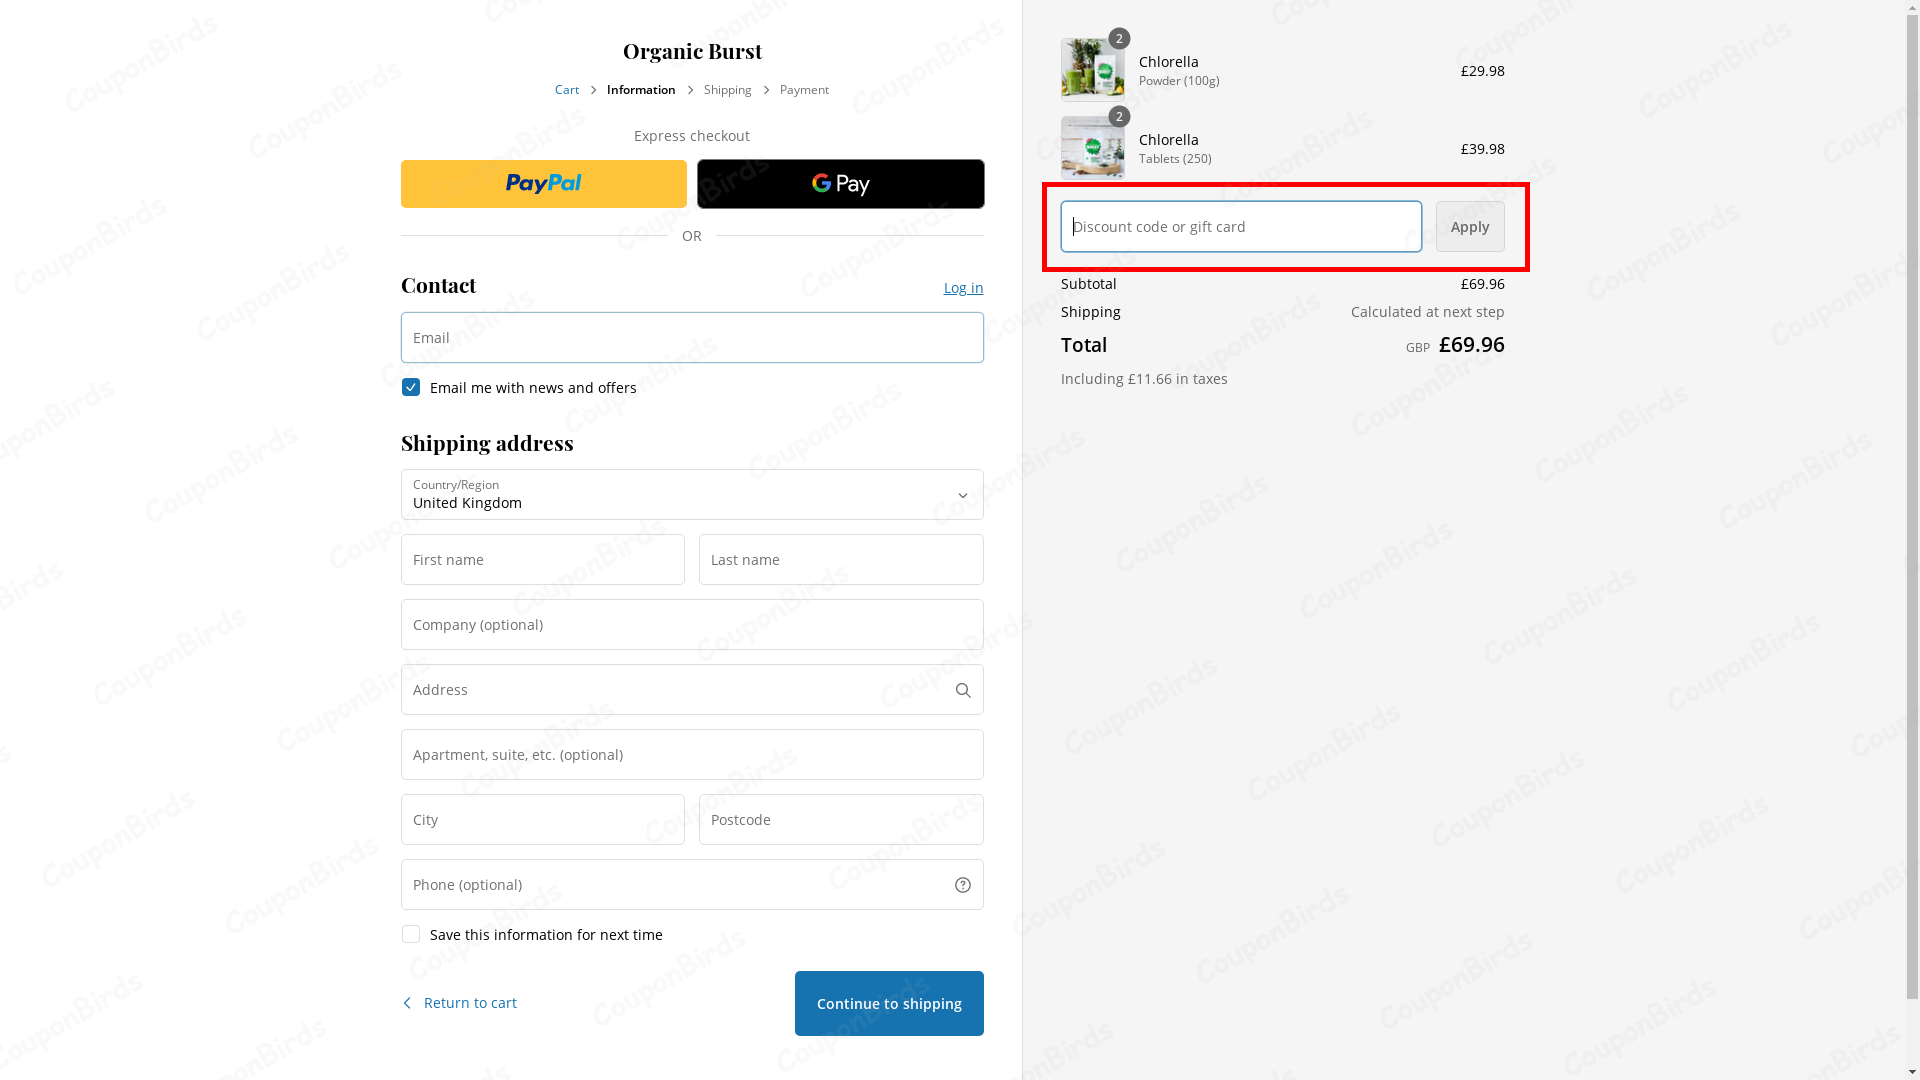The width and height of the screenshot is (1920, 1080).
Task: Click the PayPal express checkout button
Action: click(x=544, y=184)
